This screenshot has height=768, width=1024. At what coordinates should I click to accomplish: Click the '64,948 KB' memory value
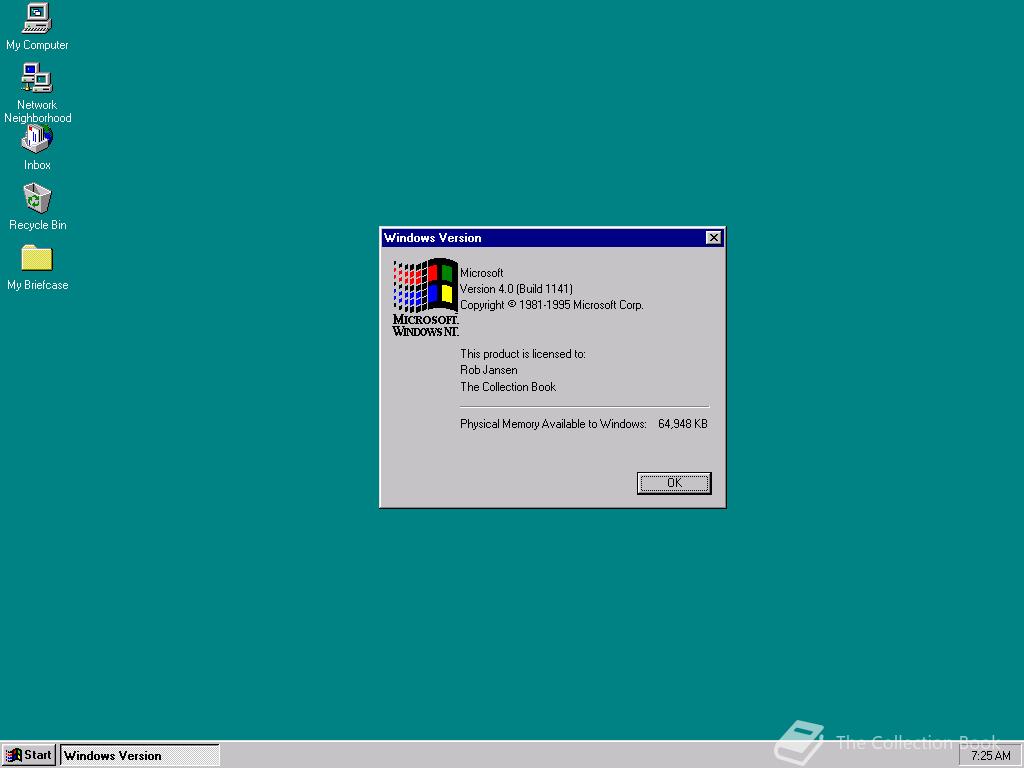(x=682, y=424)
